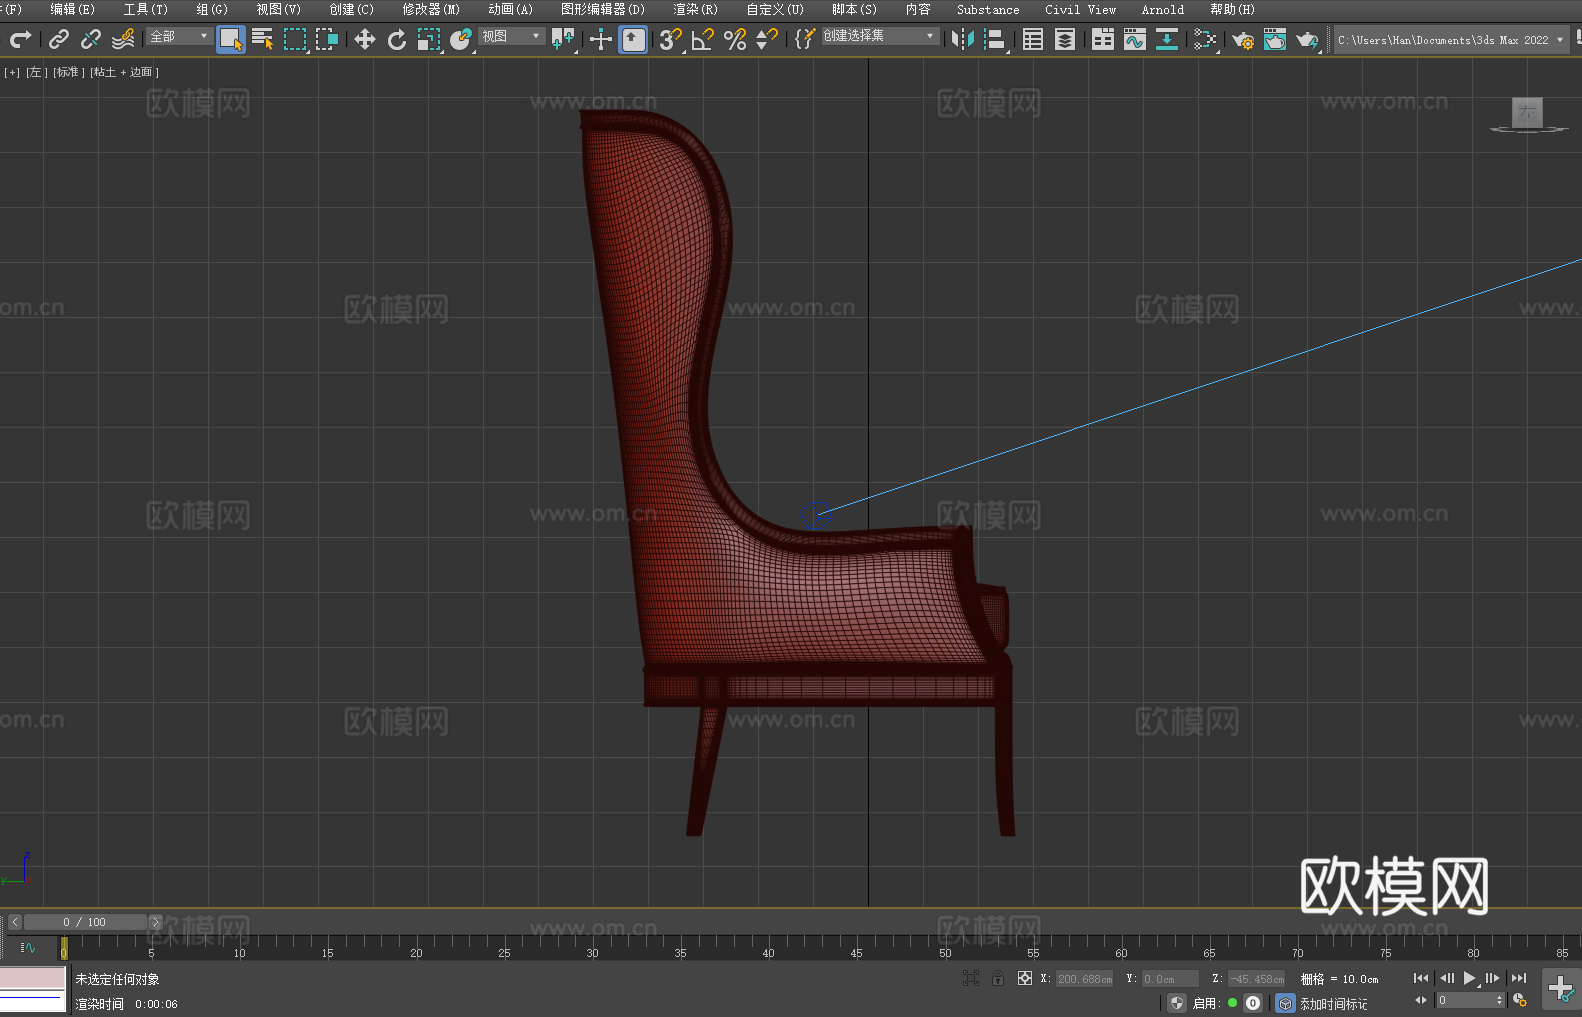Open the [标准] viewport setting menu
Image resolution: width=1582 pixels, height=1017 pixels.
tap(68, 72)
